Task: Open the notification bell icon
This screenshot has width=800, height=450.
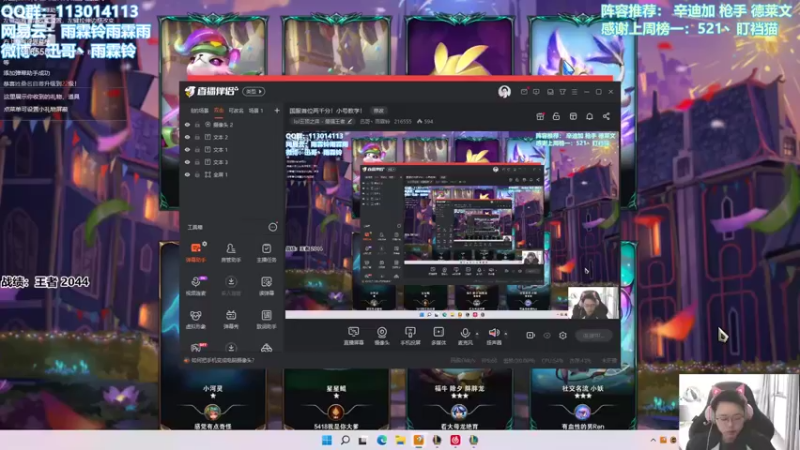Action: click(589, 116)
